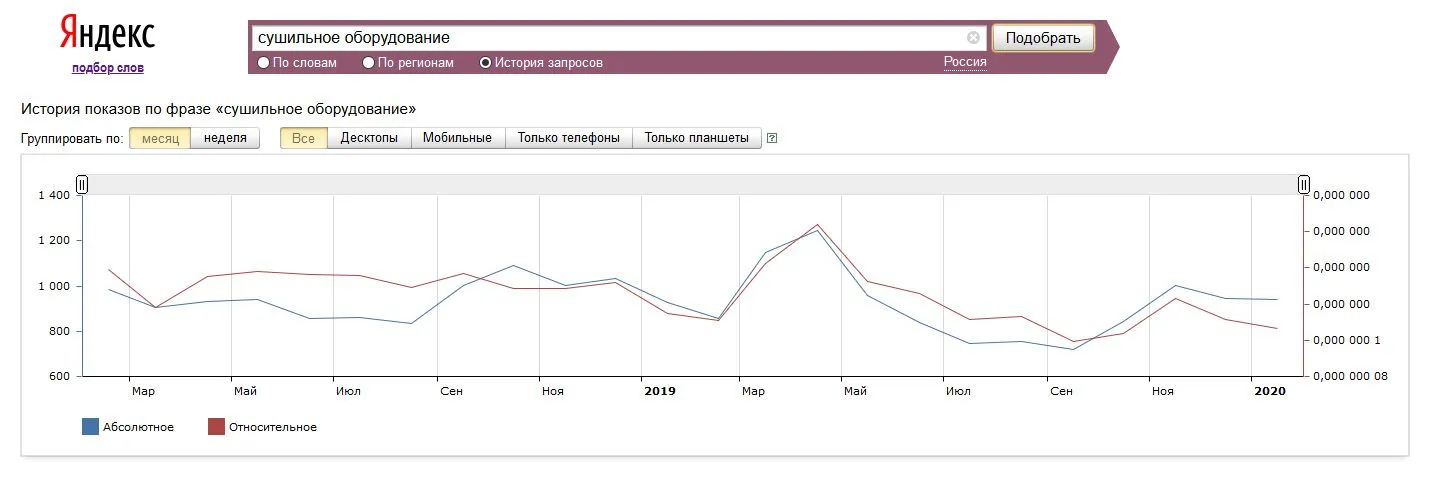Click the range selector bar above the chart
The image size is (1430, 477).
pos(693,184)
